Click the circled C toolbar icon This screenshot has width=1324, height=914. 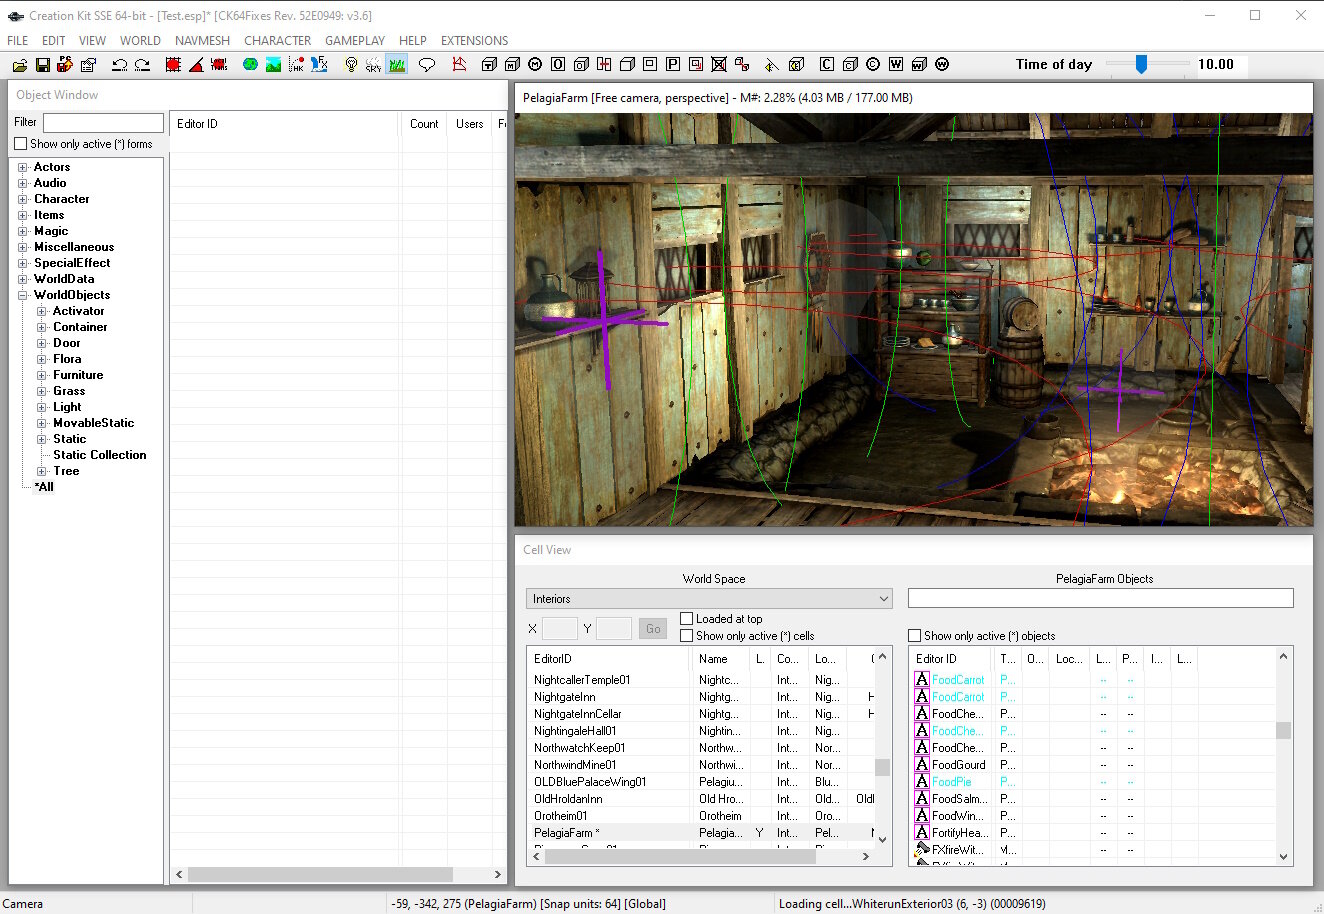tap(873, 65)
